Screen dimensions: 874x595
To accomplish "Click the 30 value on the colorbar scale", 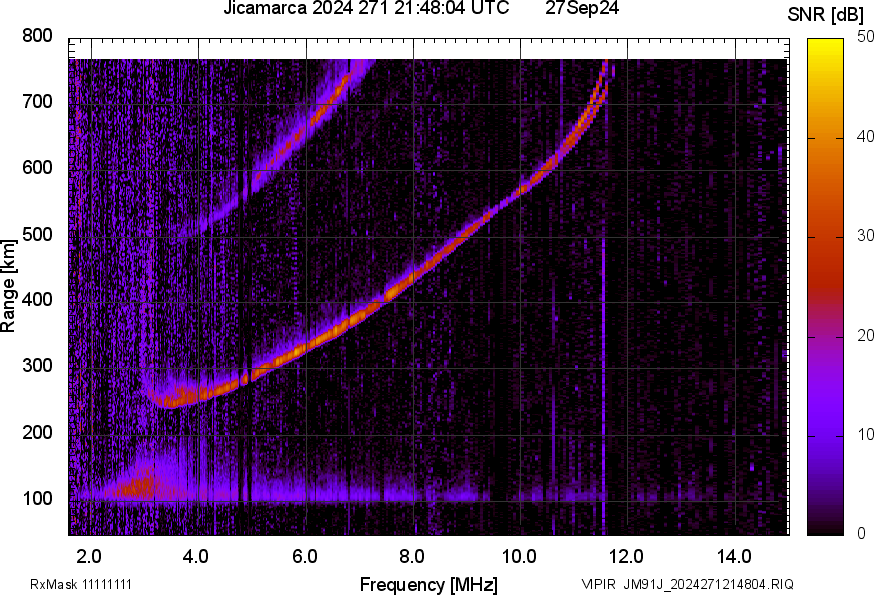I will 865,236.
